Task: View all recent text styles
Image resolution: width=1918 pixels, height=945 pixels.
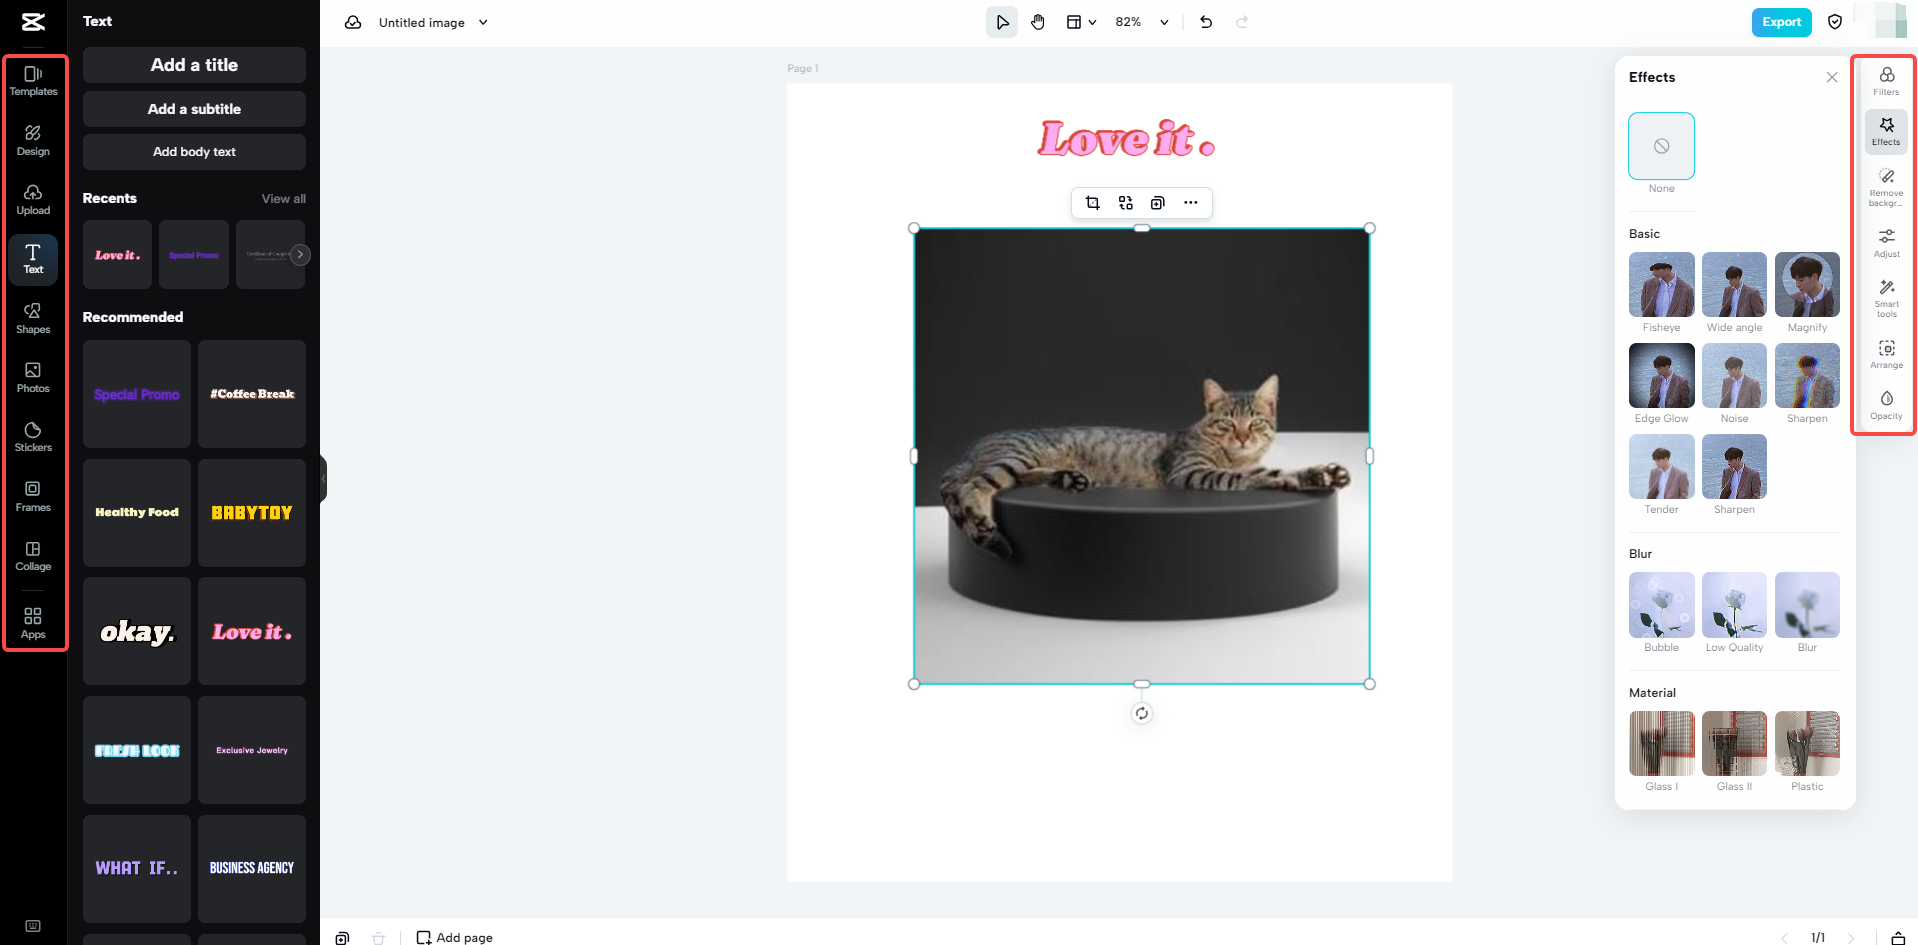Action: [284, 199]
